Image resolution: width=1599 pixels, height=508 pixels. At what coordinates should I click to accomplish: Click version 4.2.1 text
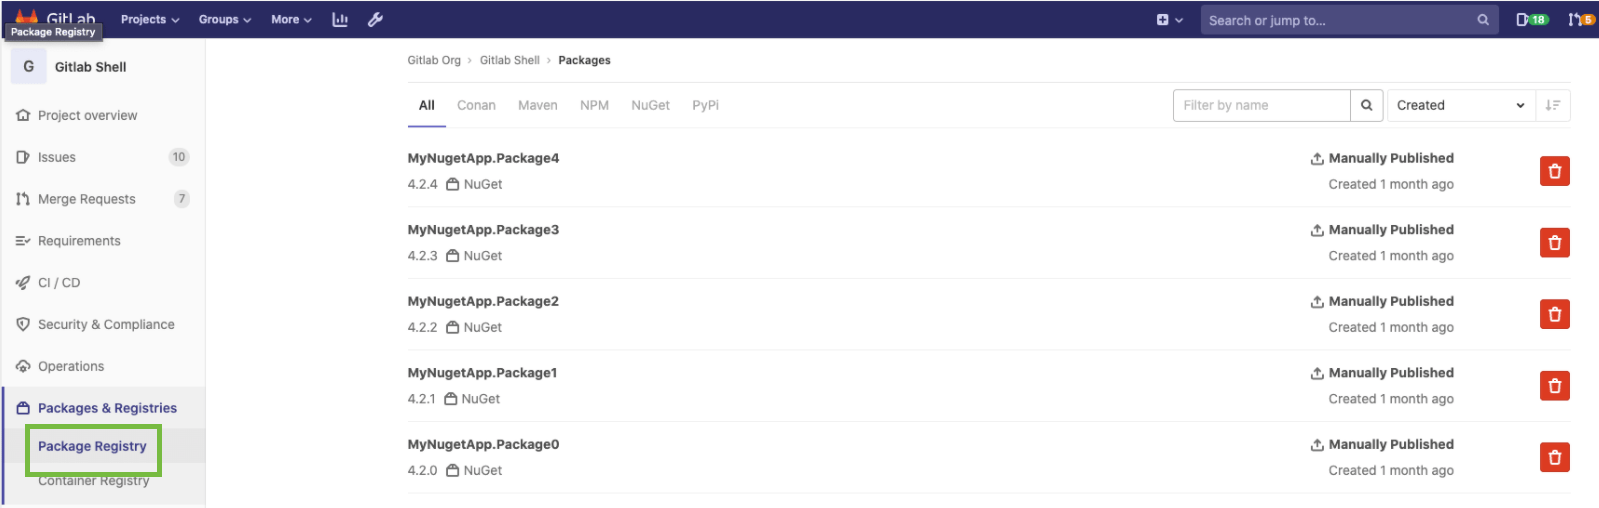tap(421, 399)
